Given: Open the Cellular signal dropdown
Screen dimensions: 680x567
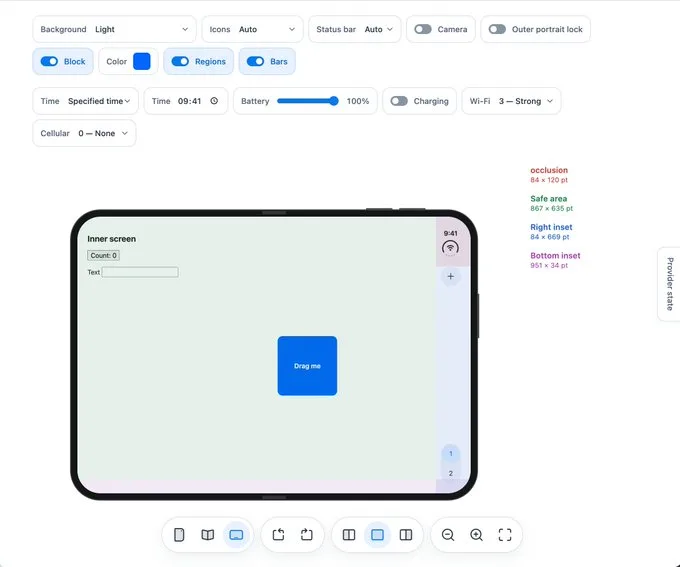Looking at the screenshot, I should tap(84, 133).
